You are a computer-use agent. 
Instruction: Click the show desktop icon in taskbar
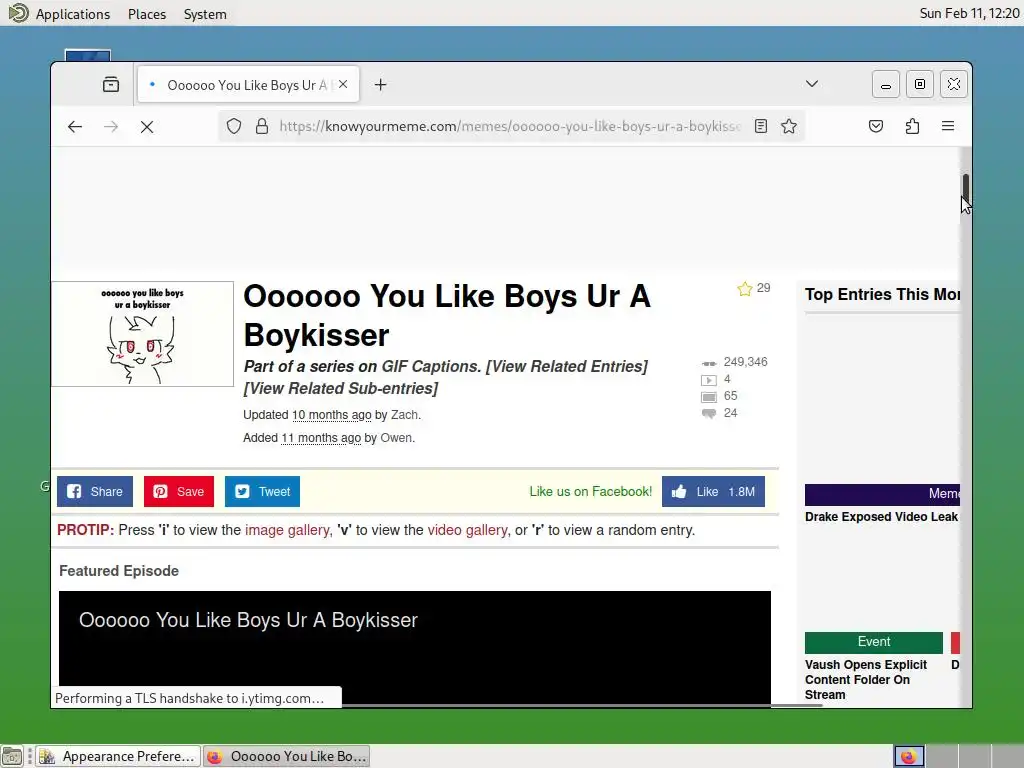pos(12,756)
